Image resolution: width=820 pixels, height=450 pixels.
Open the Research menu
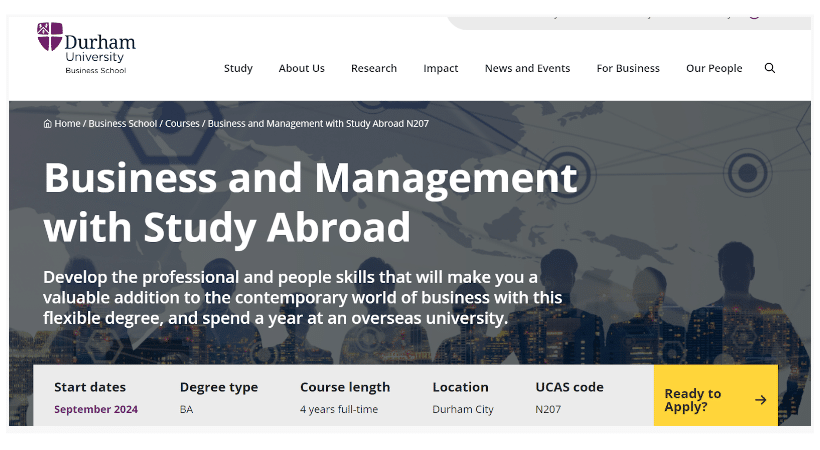click(x=373, y=68)
